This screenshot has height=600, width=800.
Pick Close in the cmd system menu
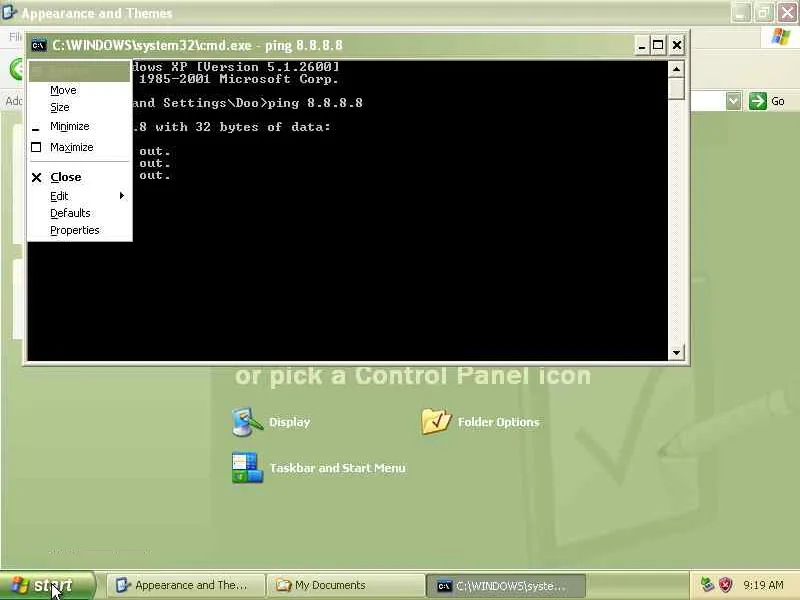click(x=79, y=177)
